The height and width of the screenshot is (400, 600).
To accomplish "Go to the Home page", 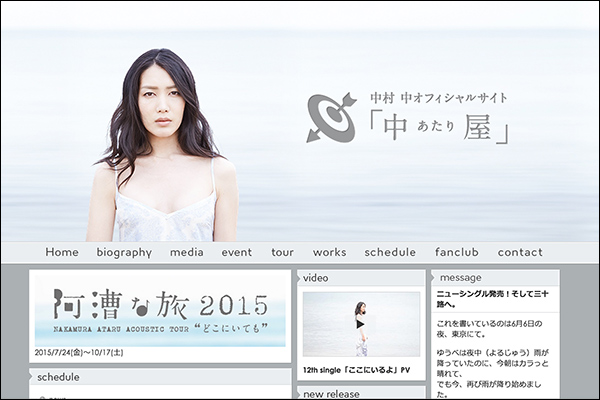I will (62, 252).
